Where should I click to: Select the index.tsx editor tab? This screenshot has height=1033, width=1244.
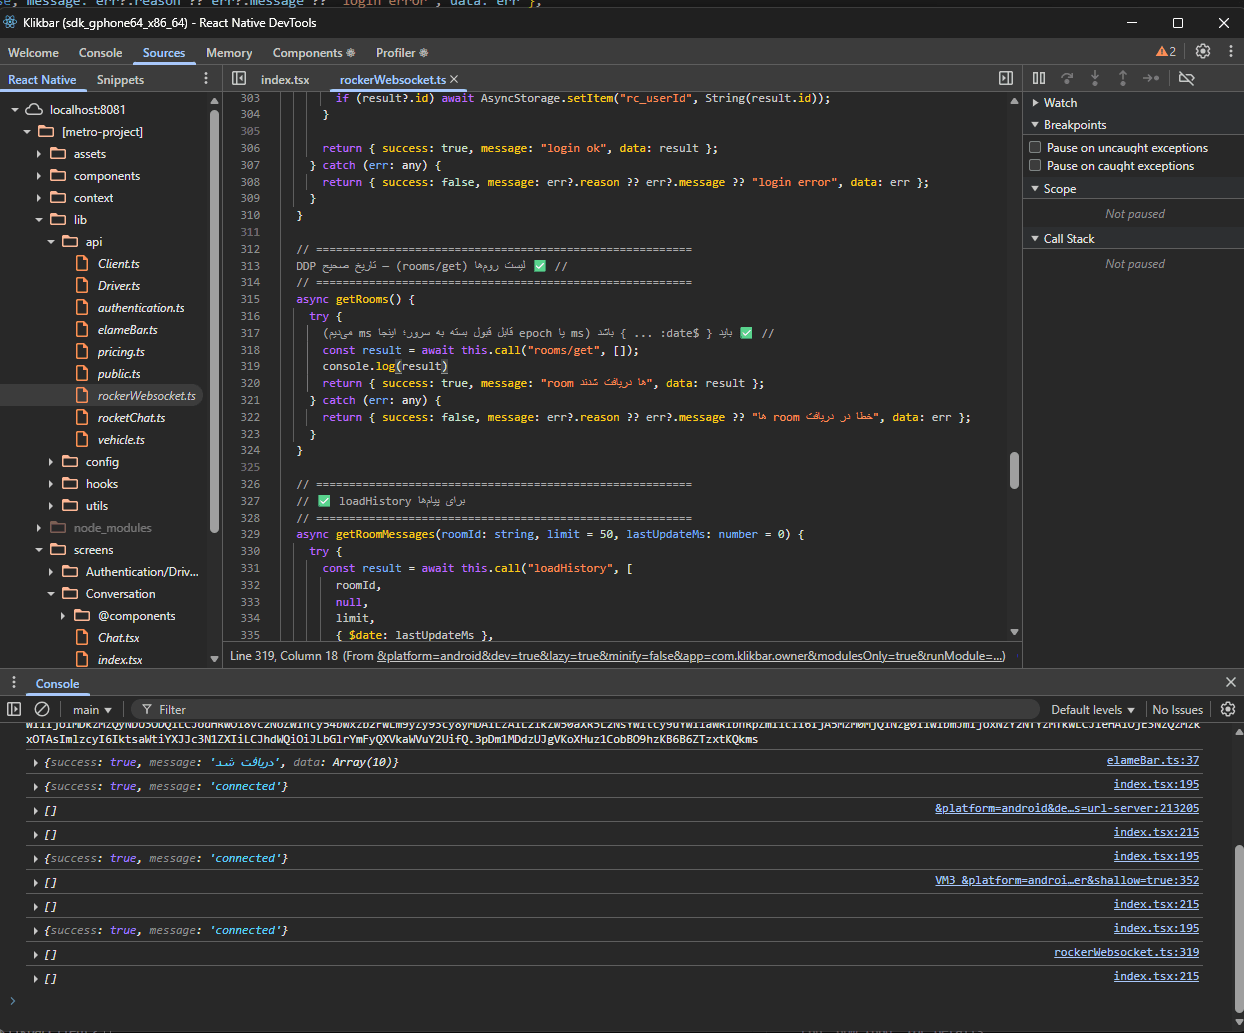click(285, 79)
